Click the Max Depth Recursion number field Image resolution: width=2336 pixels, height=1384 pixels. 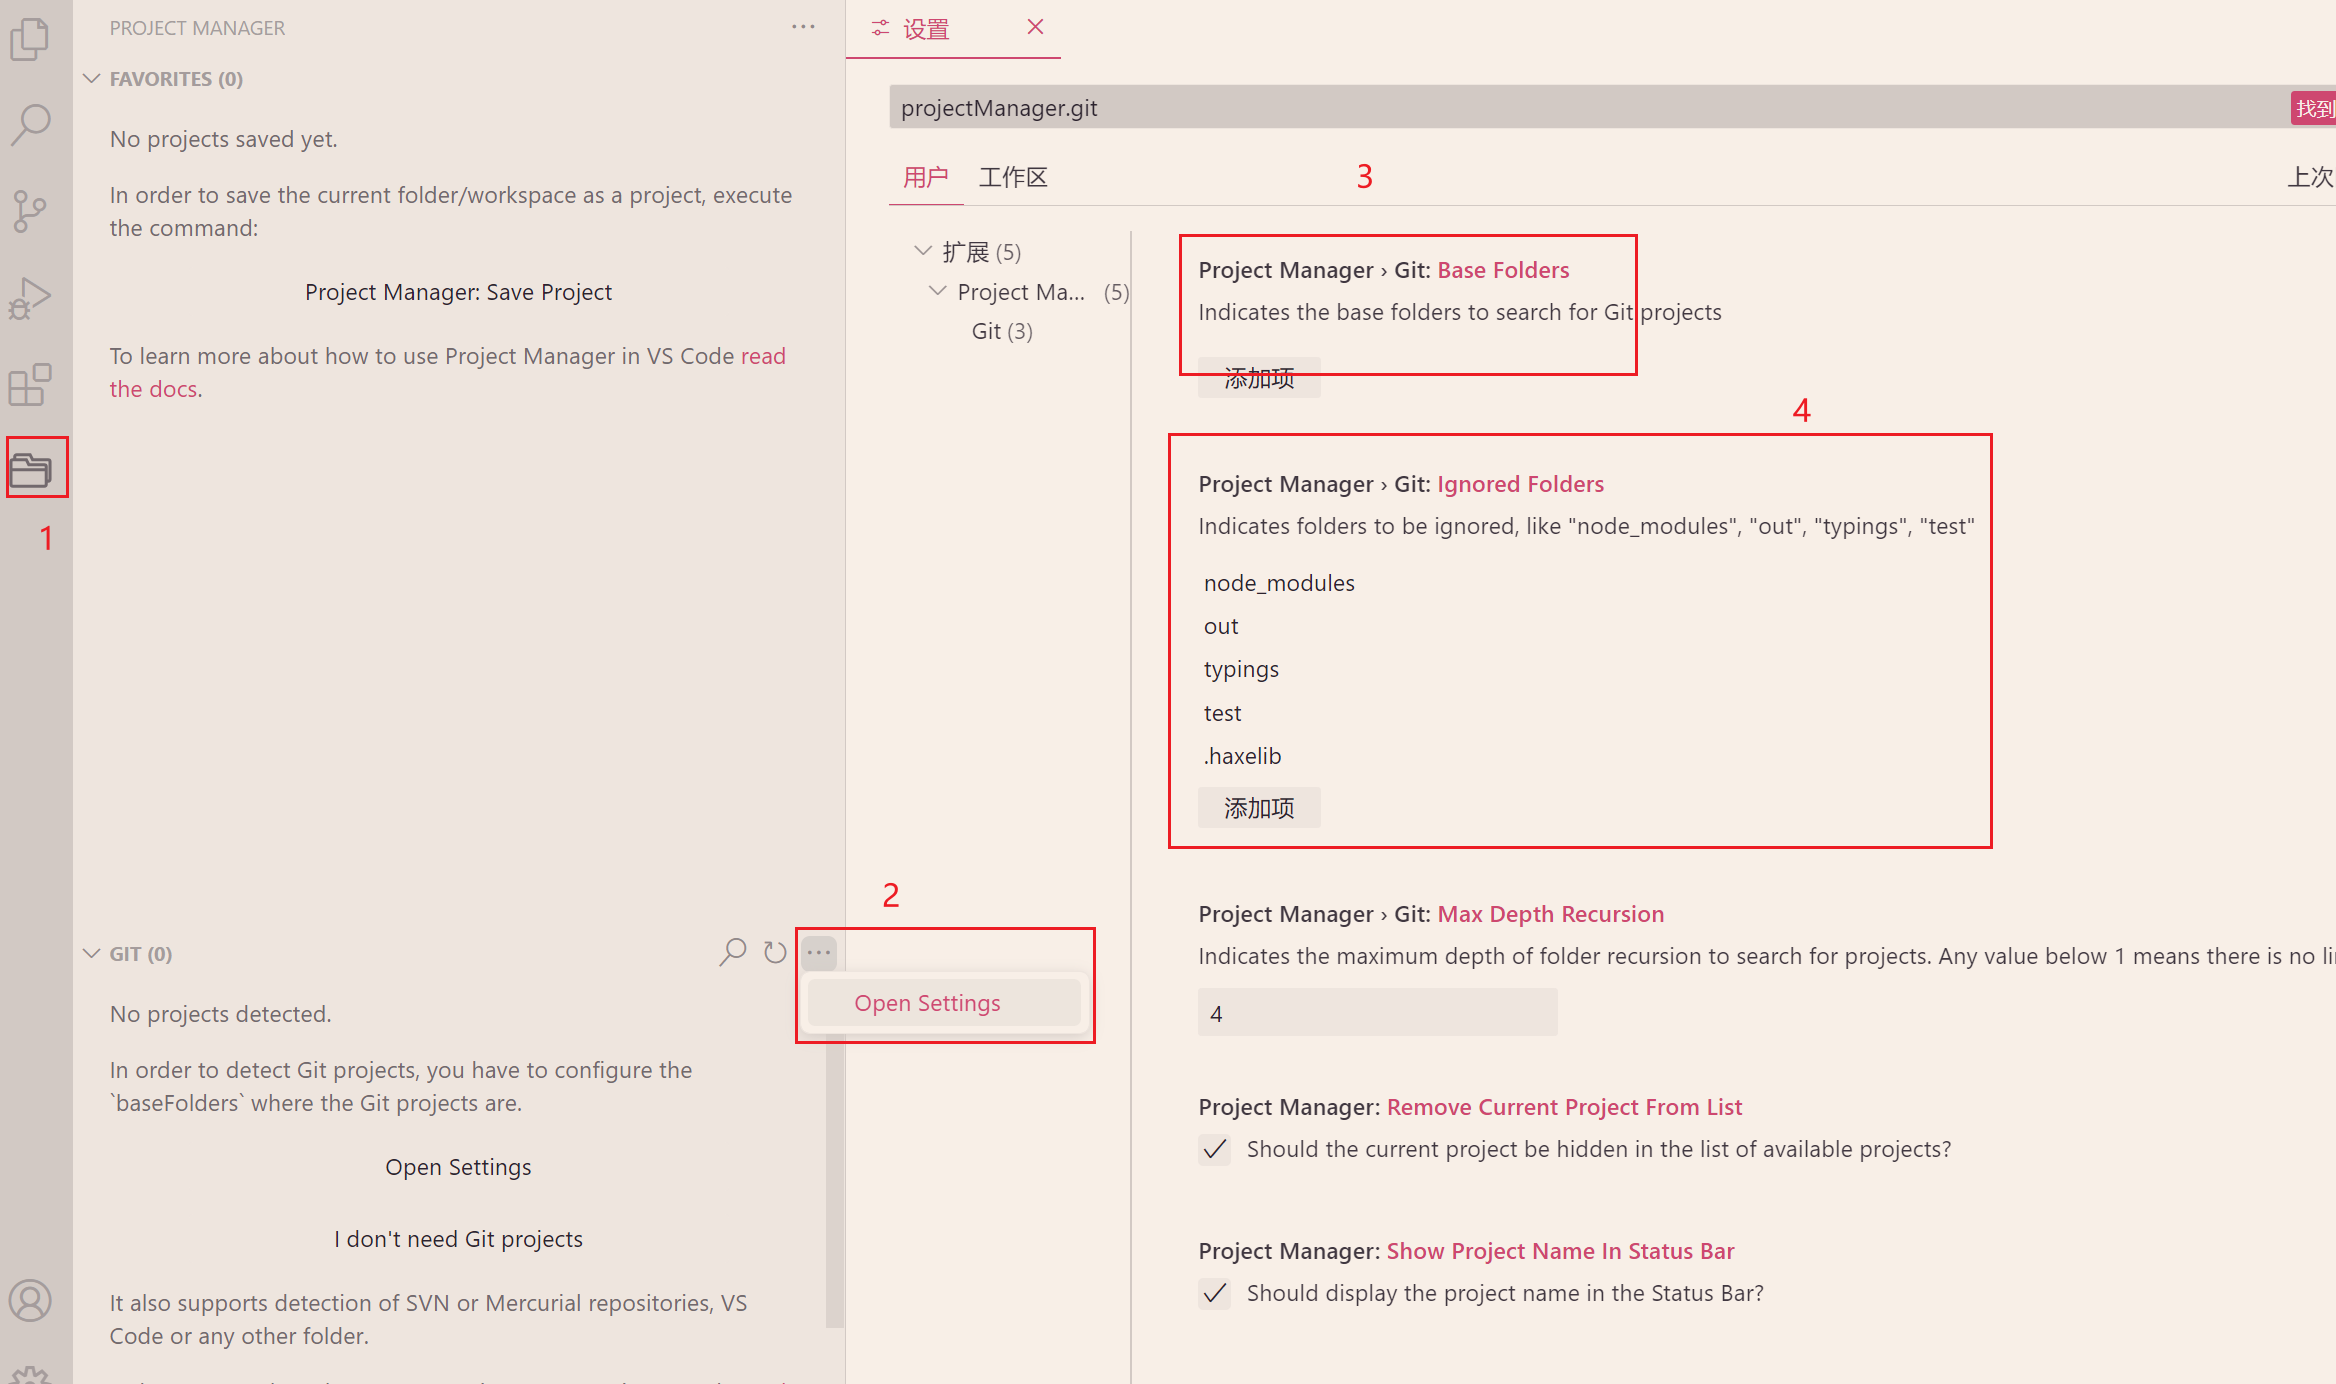point(1376,1013)
